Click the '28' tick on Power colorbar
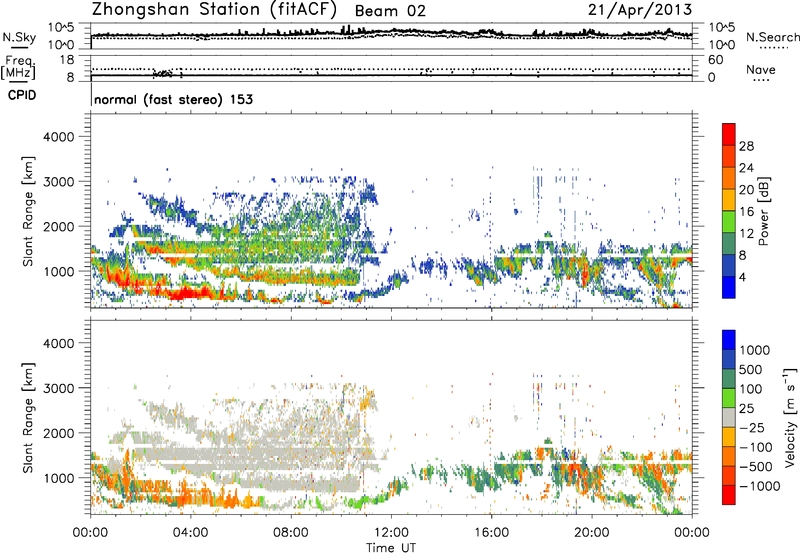This screenshot has height=554, width=800. pos(746,146)
